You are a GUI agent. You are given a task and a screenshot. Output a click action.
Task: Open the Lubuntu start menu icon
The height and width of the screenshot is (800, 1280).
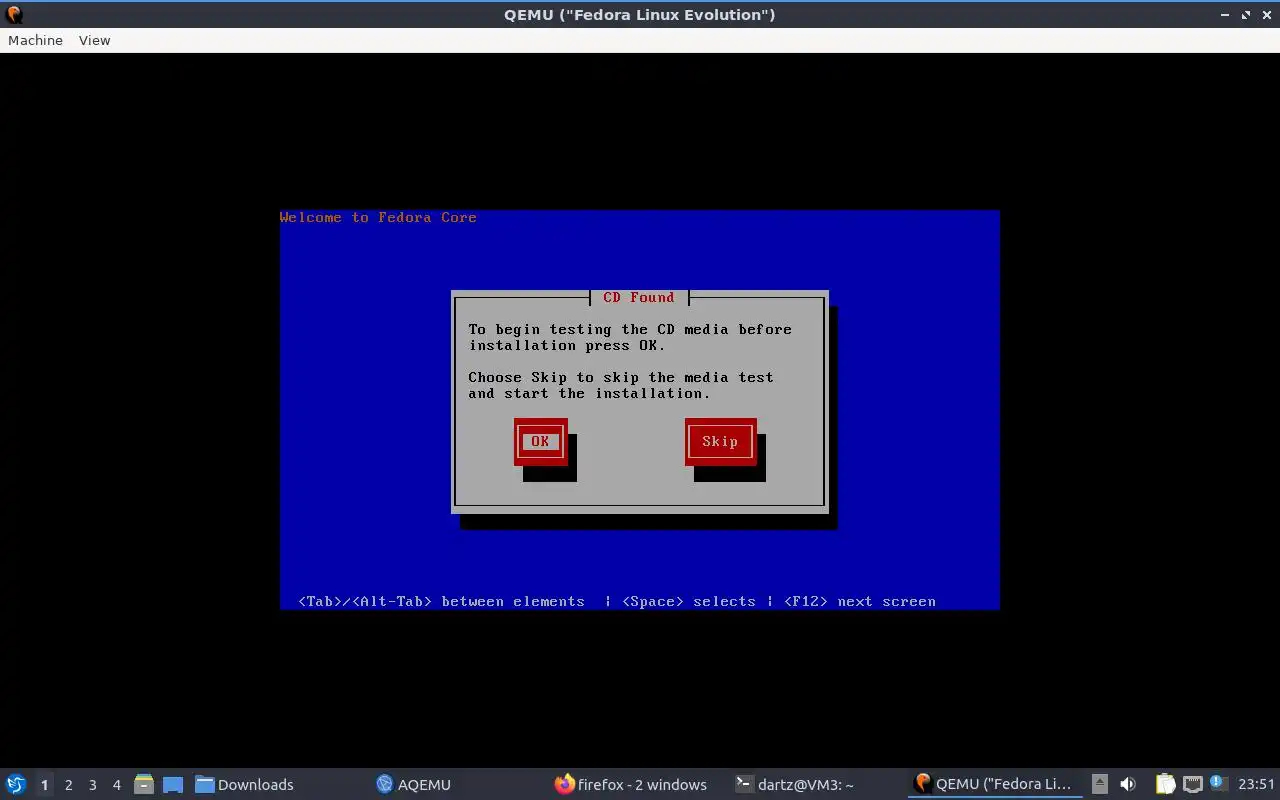click(15, 784)
